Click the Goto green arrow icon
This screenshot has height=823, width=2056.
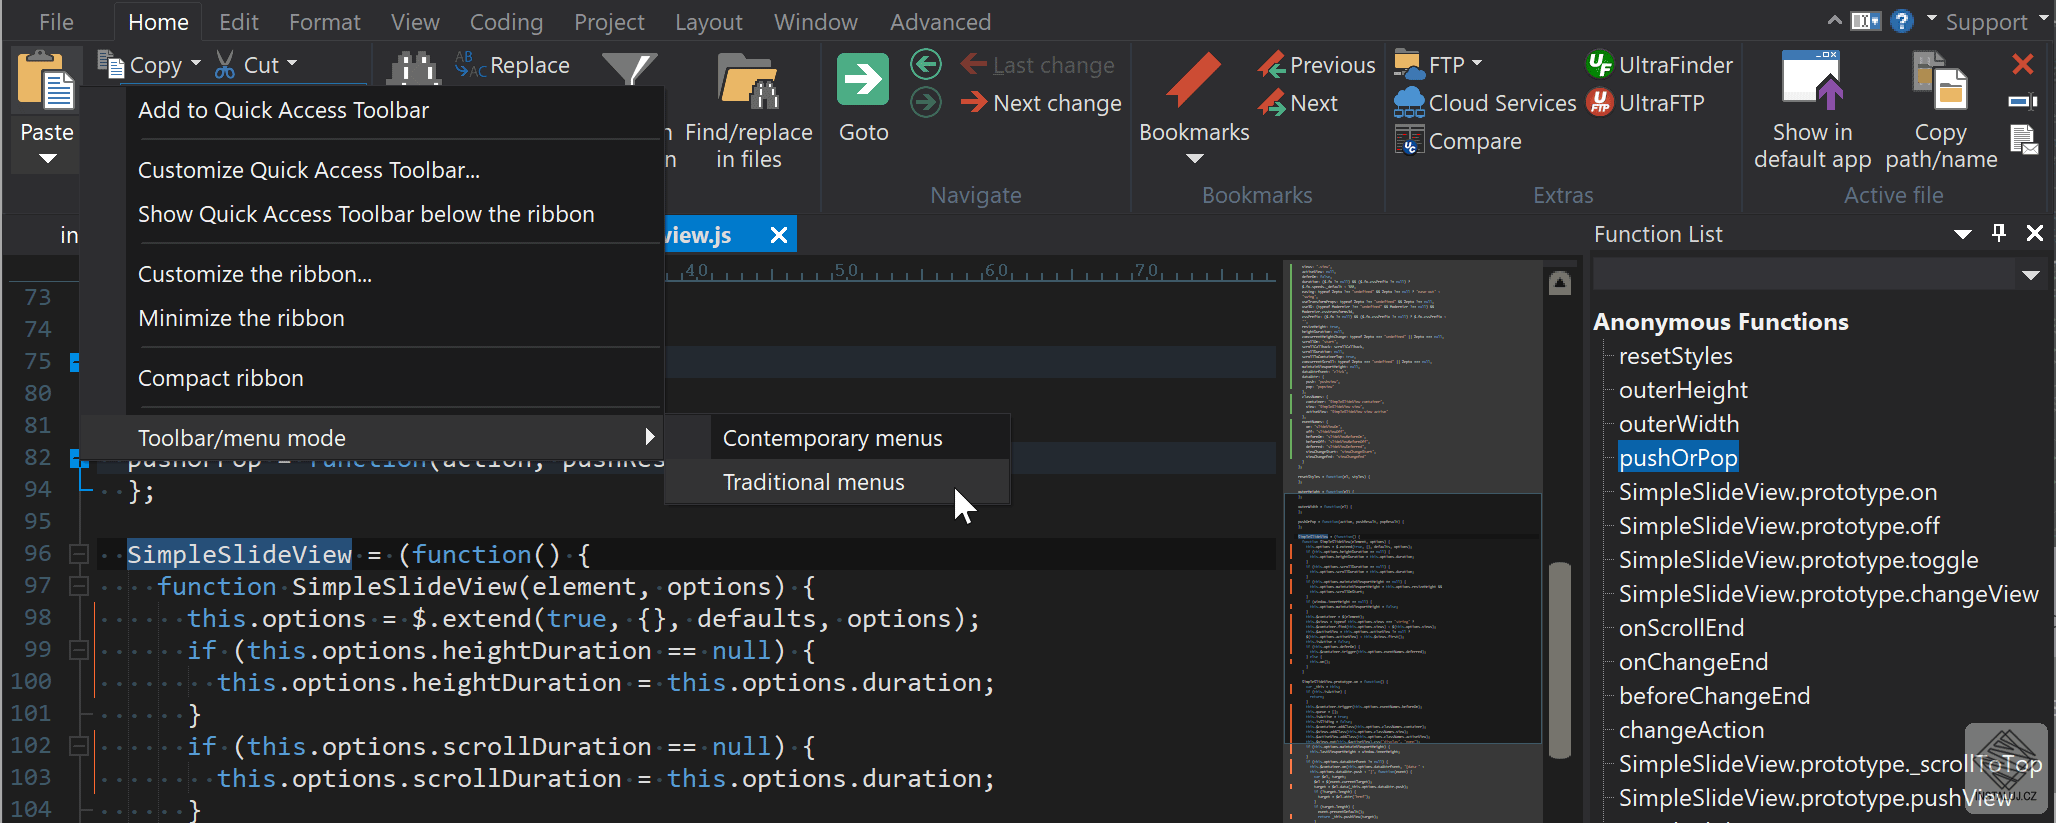point(862,80)
